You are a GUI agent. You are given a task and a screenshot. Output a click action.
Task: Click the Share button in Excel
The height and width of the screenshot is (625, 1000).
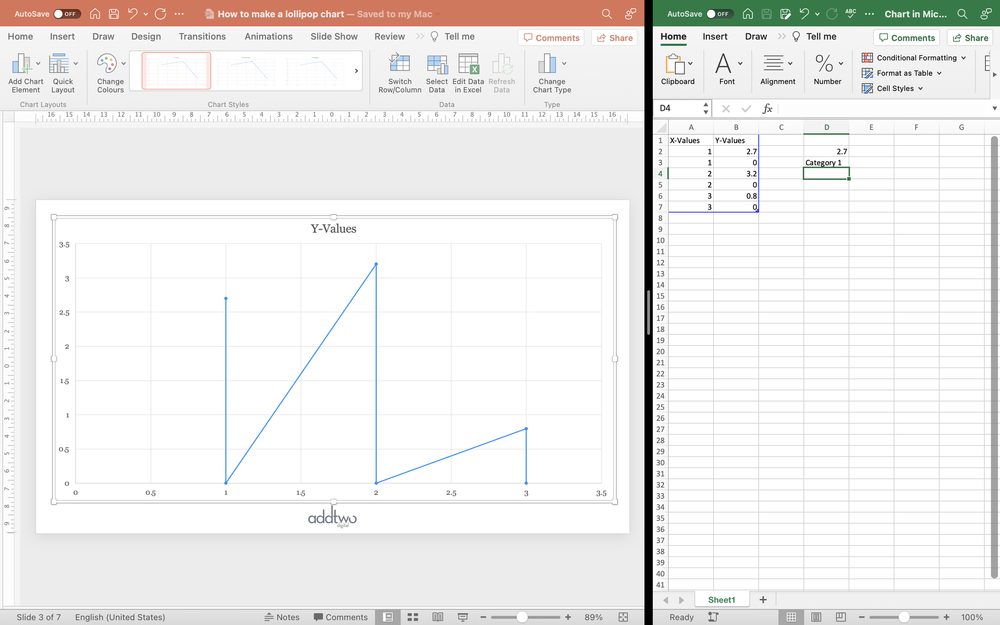(970, 36)
